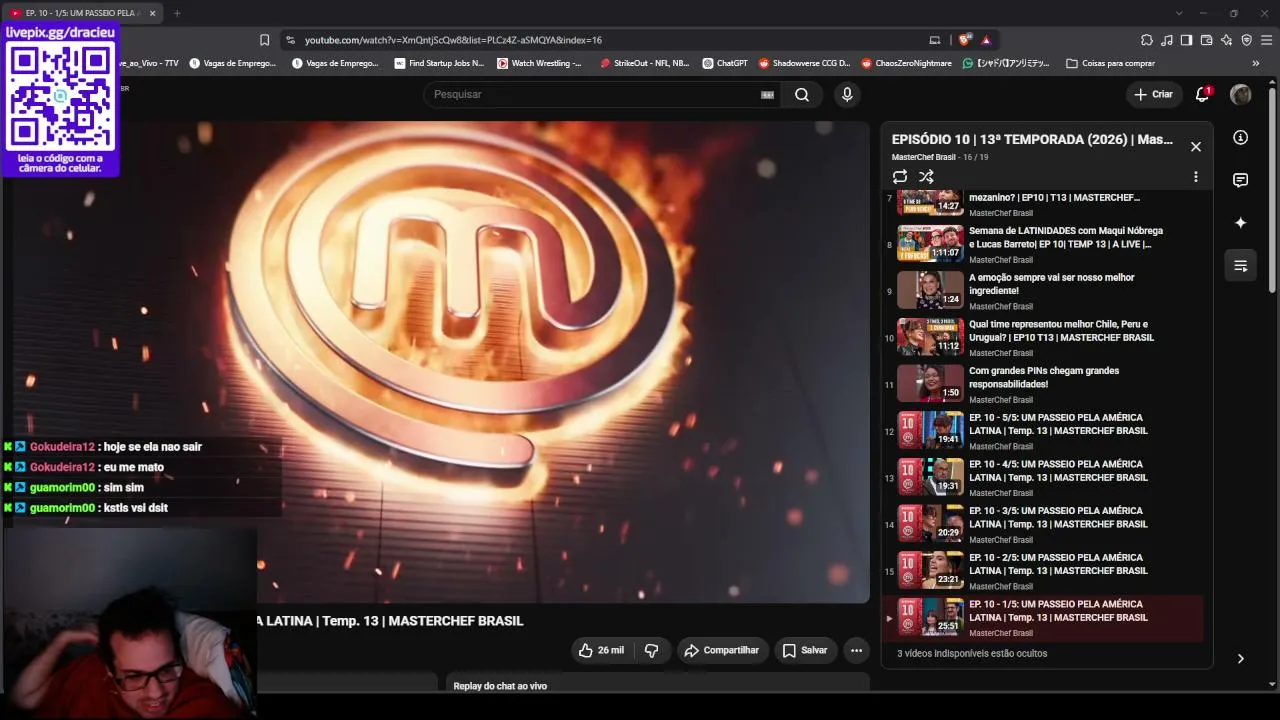Toggle playlist loop button
This screenshot has width=1280, height=720.
click(900, 177)
